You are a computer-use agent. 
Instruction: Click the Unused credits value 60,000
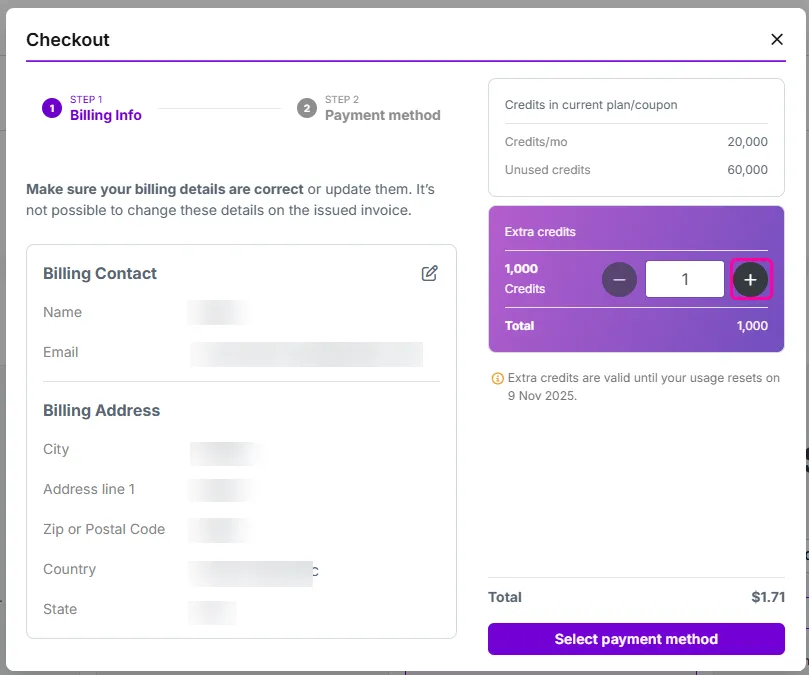pos(747,170)
